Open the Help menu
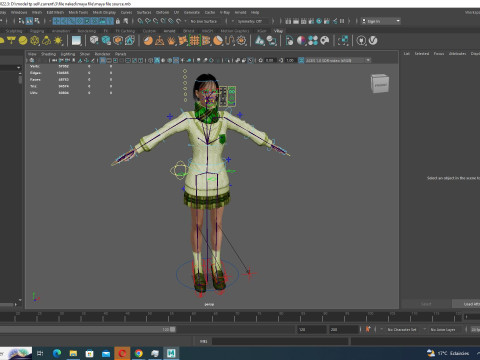The width and height of the screenshot is (480, 360). [x=255, y=12]
